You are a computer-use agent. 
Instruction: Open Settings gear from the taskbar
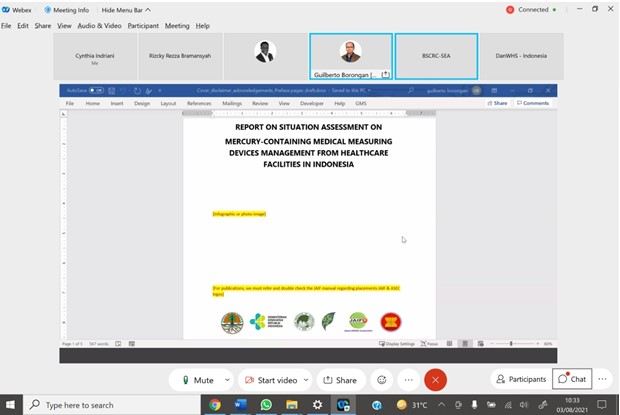click(x=318, y=405)
